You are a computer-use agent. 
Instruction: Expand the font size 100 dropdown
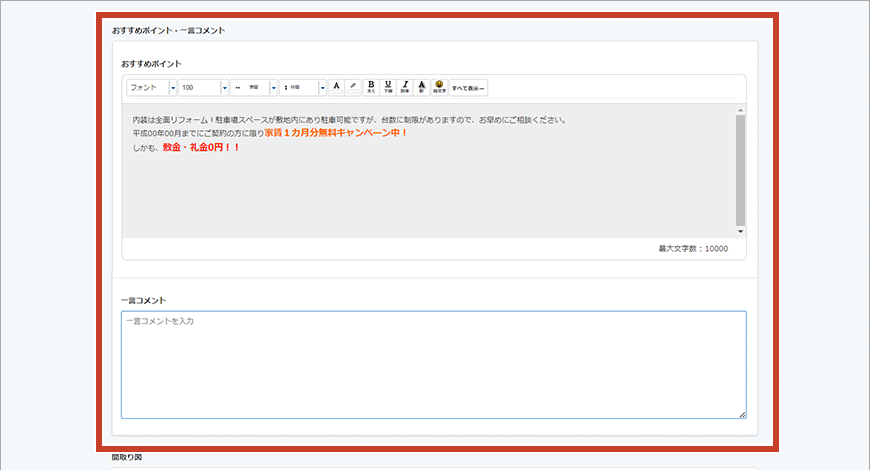[224, 88]
